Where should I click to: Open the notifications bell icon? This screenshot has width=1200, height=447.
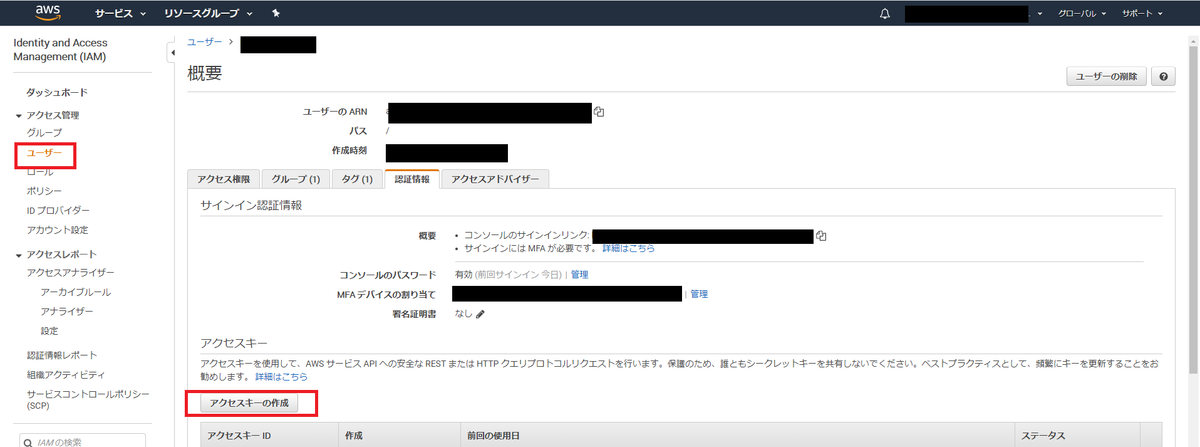884,14
